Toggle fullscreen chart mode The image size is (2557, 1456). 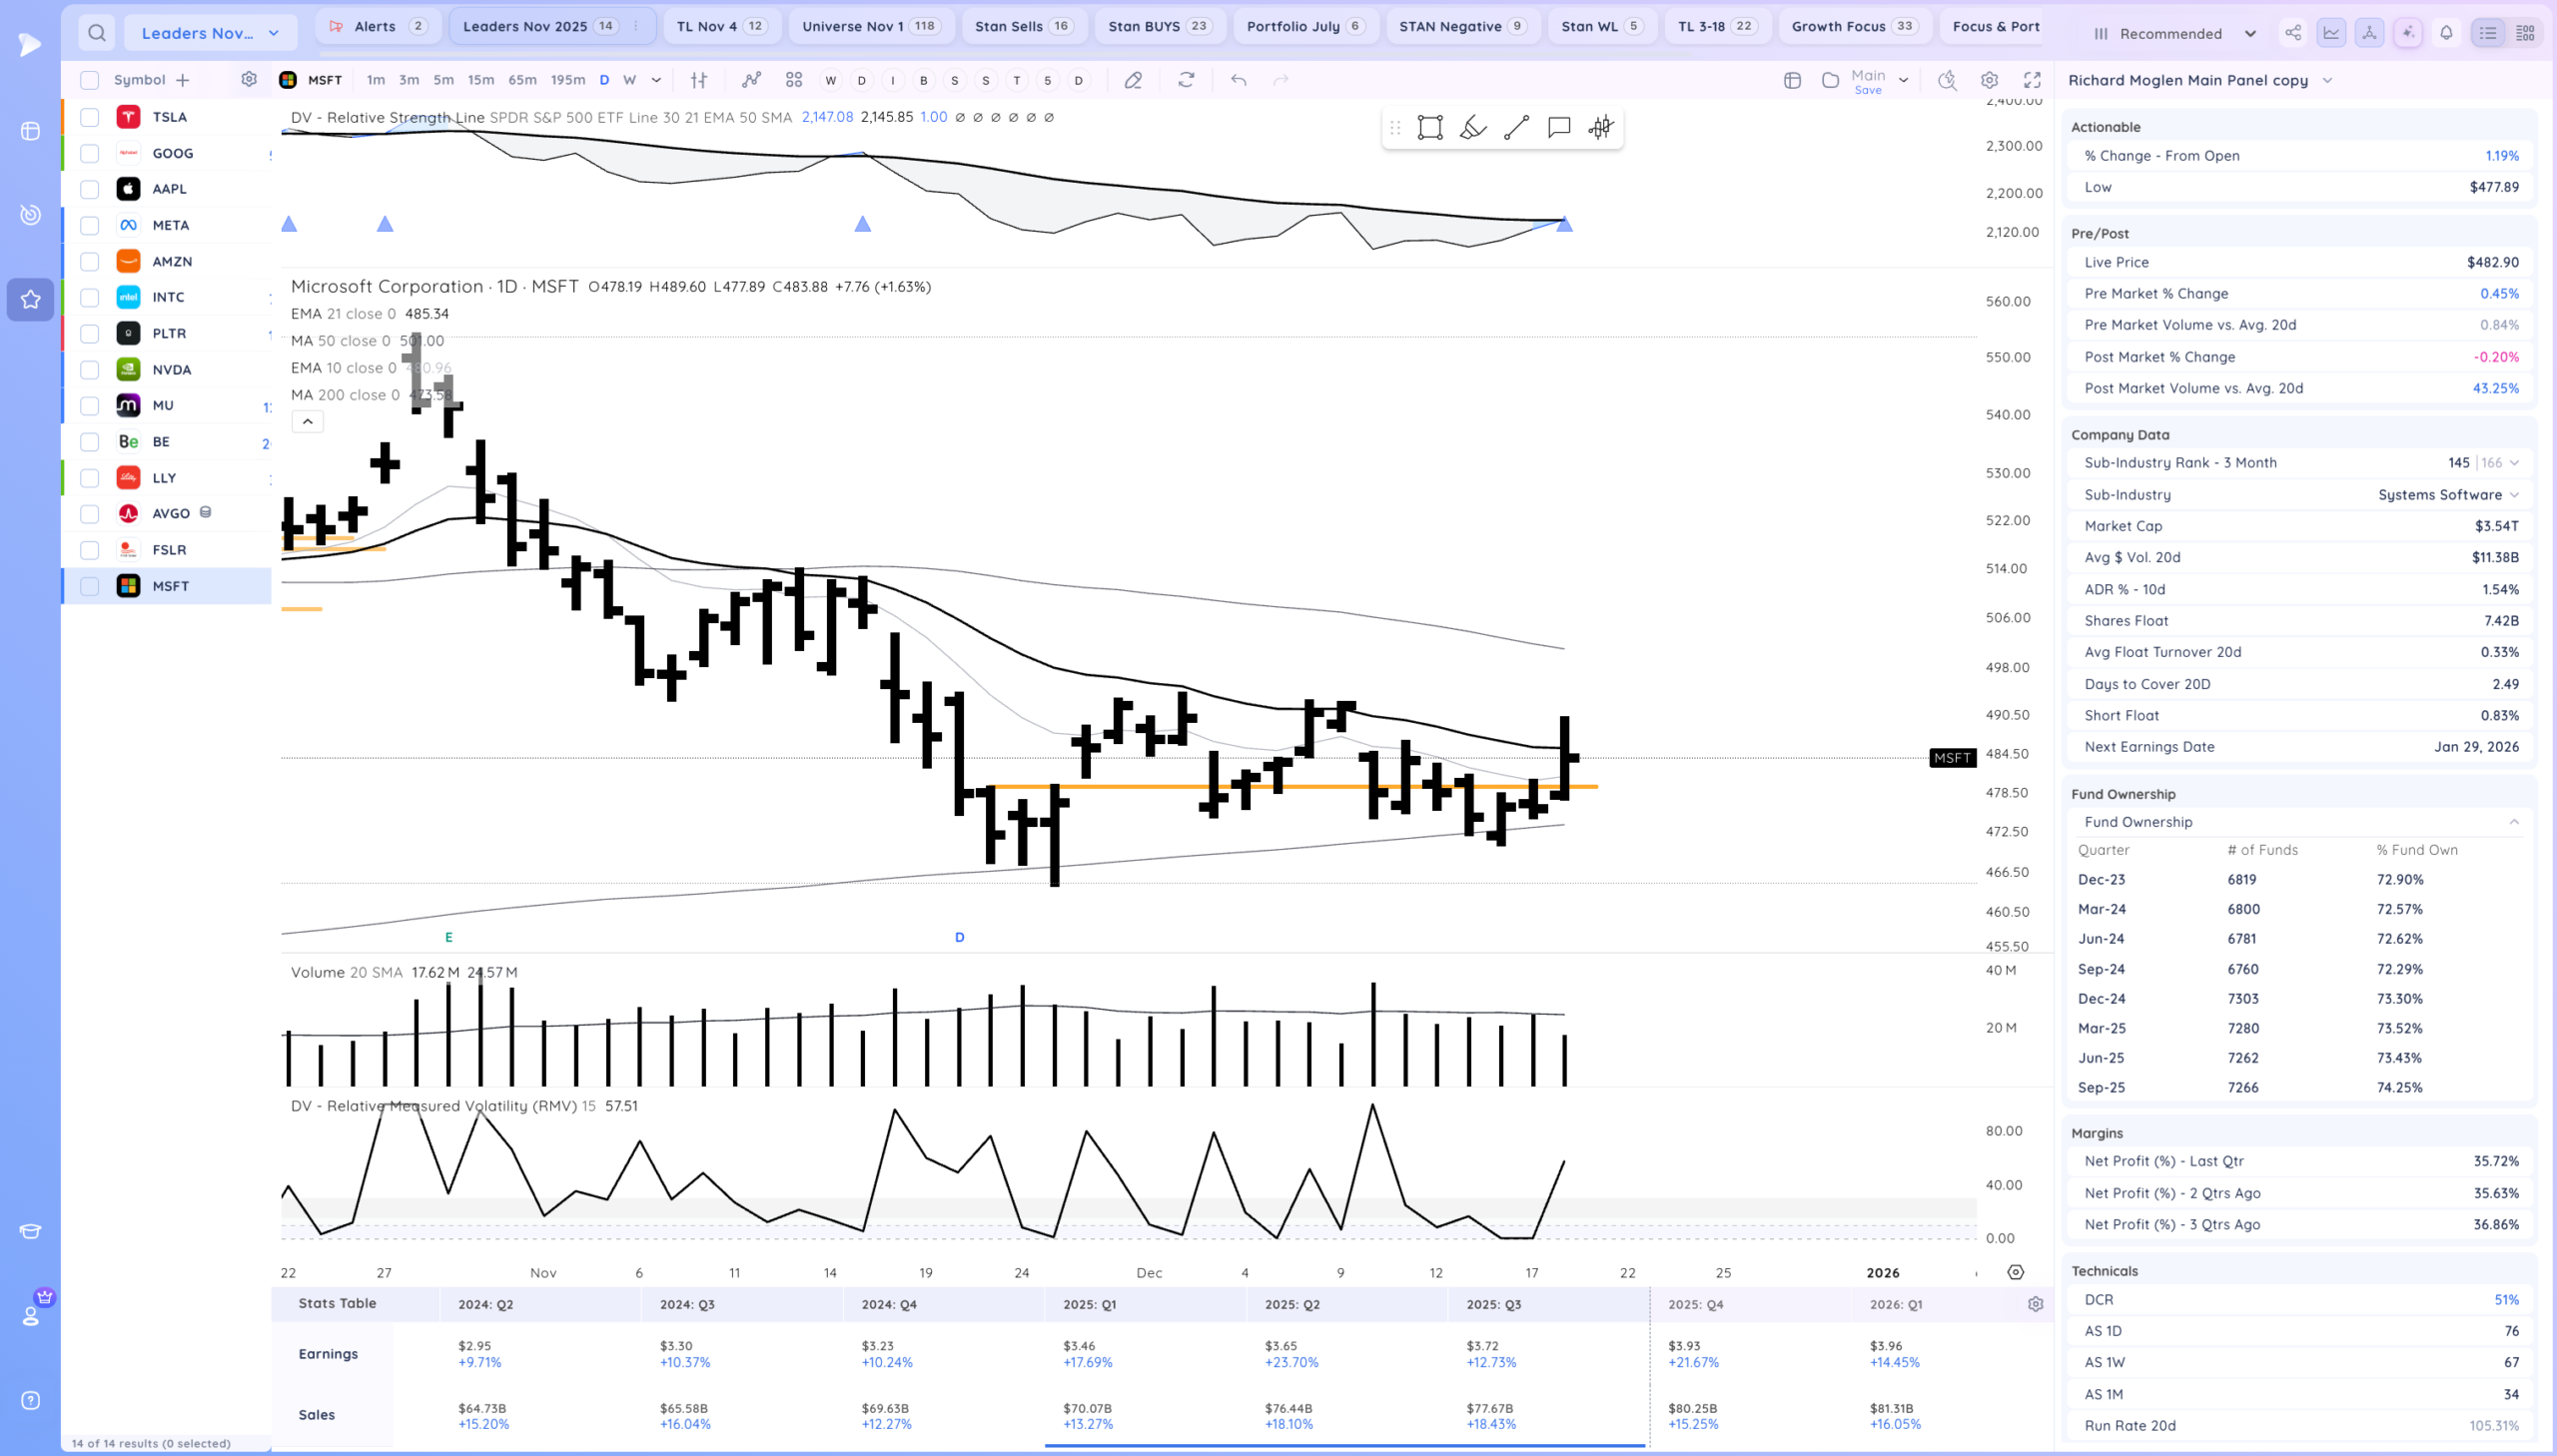[2032, 80]
